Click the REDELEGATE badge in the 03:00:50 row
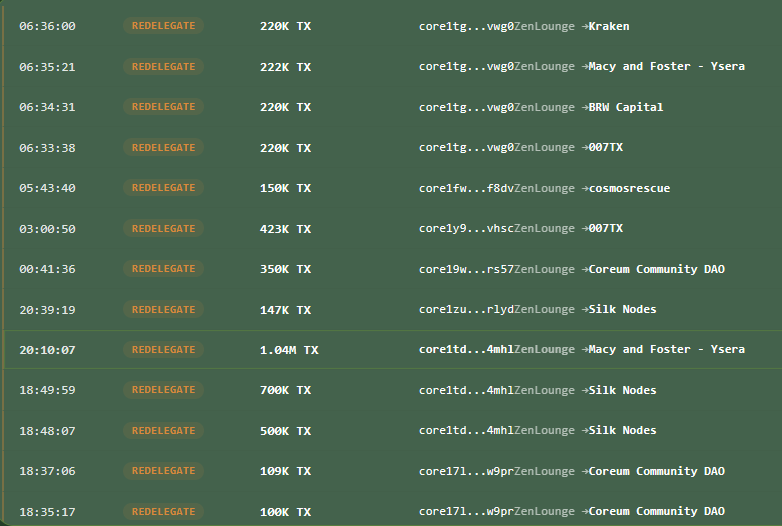The width and height of the screenshot is (782, 526). tap(164, 228)
